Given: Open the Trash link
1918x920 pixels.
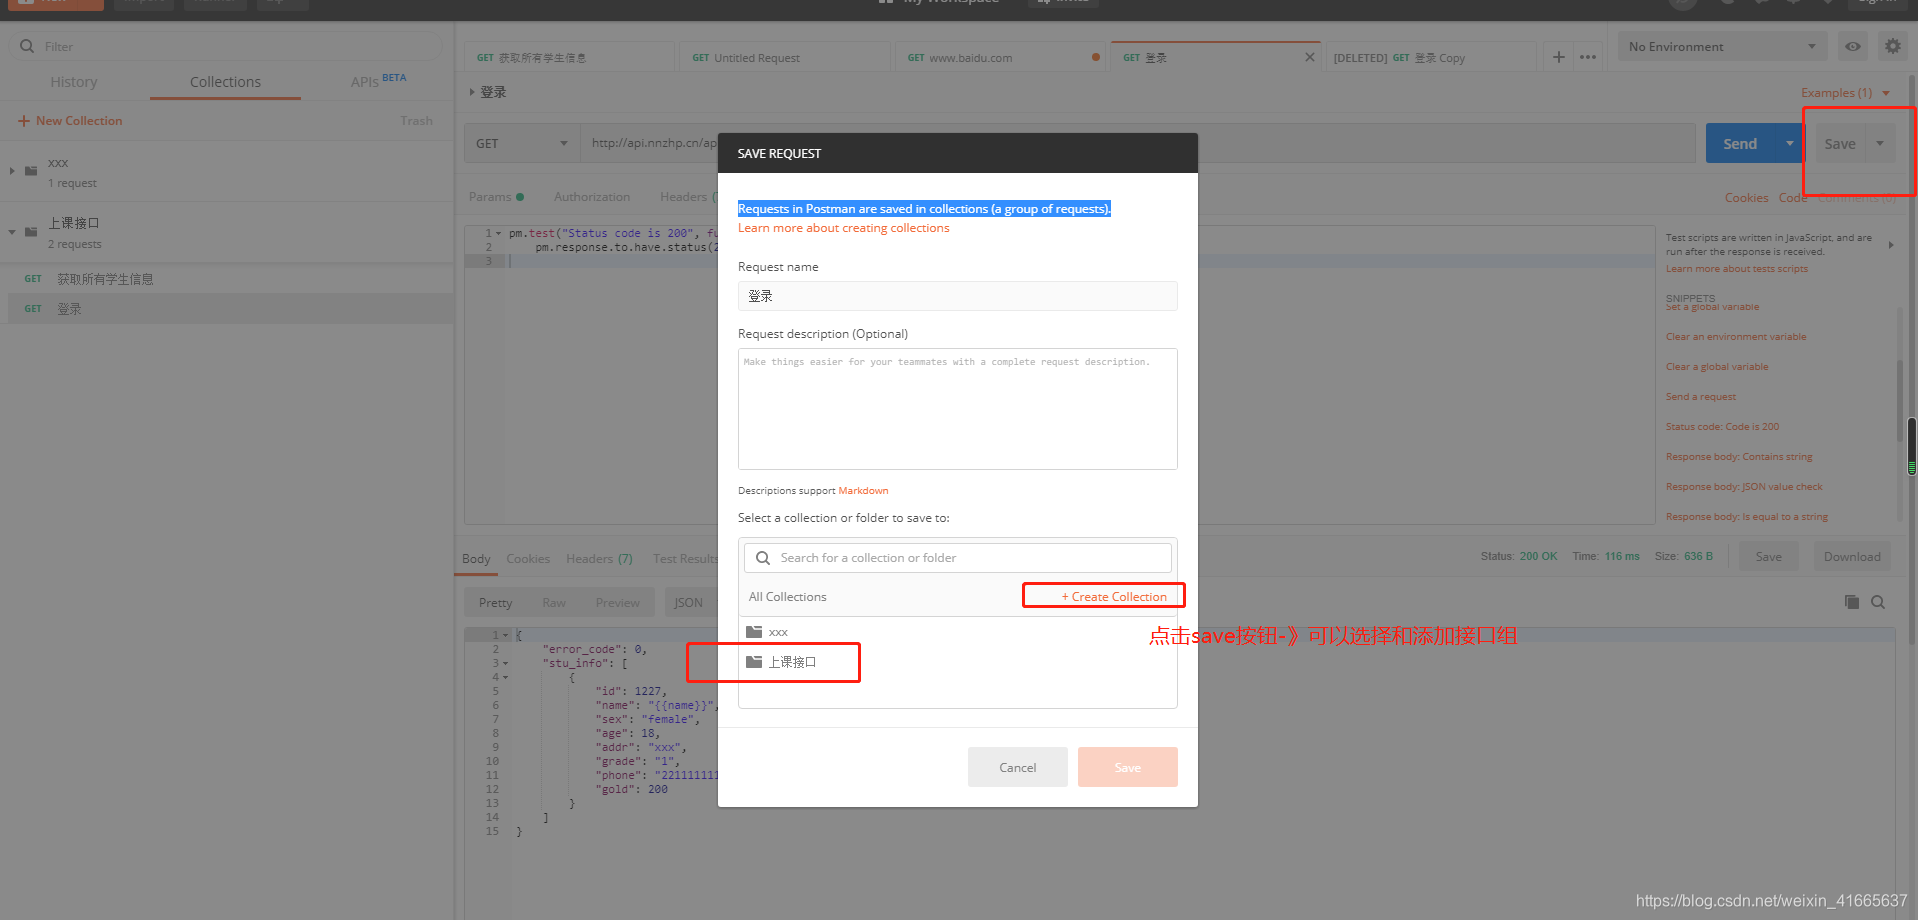Looking at the screenshot, I should [416, 121].
